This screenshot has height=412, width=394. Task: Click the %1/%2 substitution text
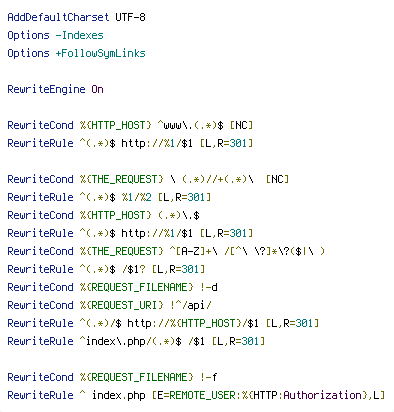tap(137, 197)
